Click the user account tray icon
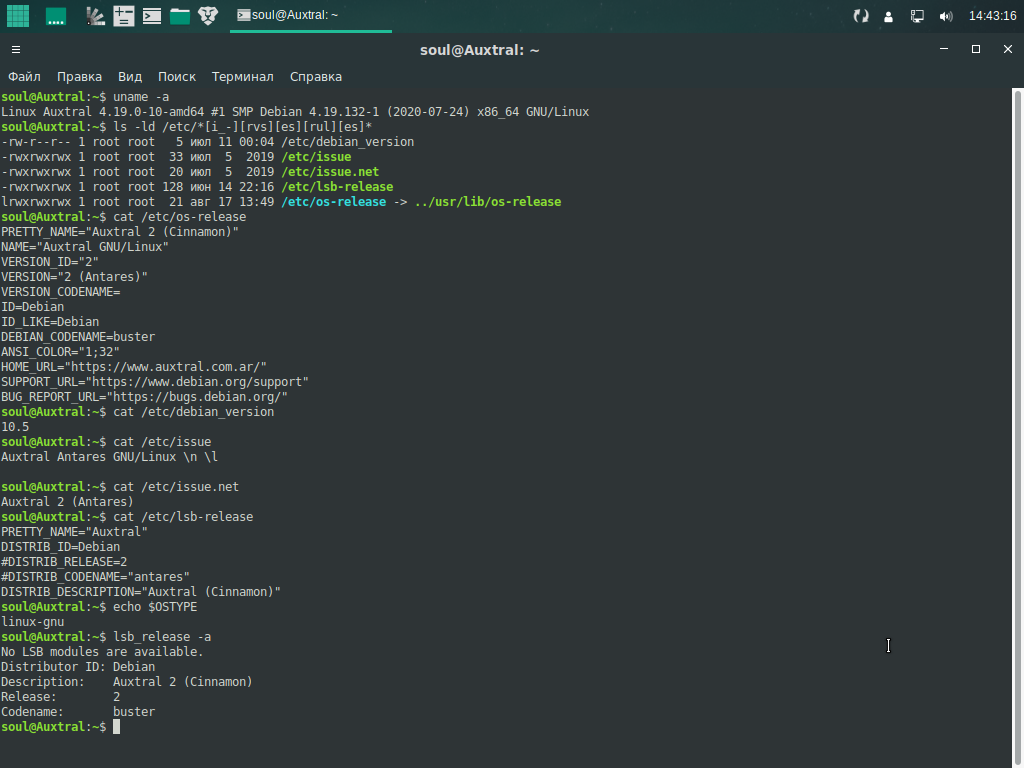 [888, 16]
